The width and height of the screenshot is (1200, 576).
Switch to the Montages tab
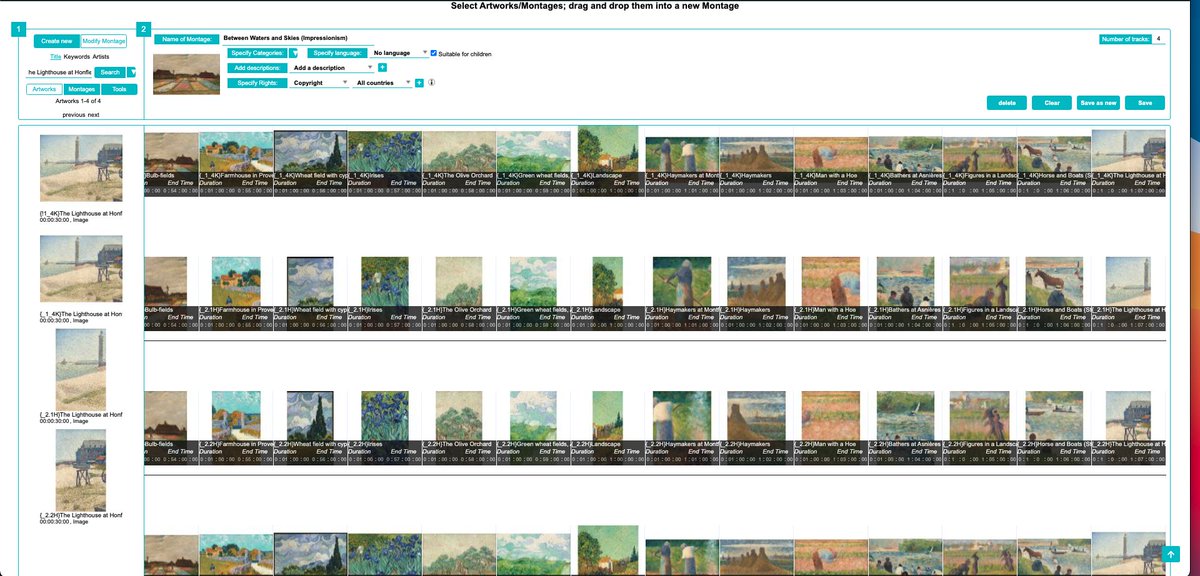[x=82, y=89]
